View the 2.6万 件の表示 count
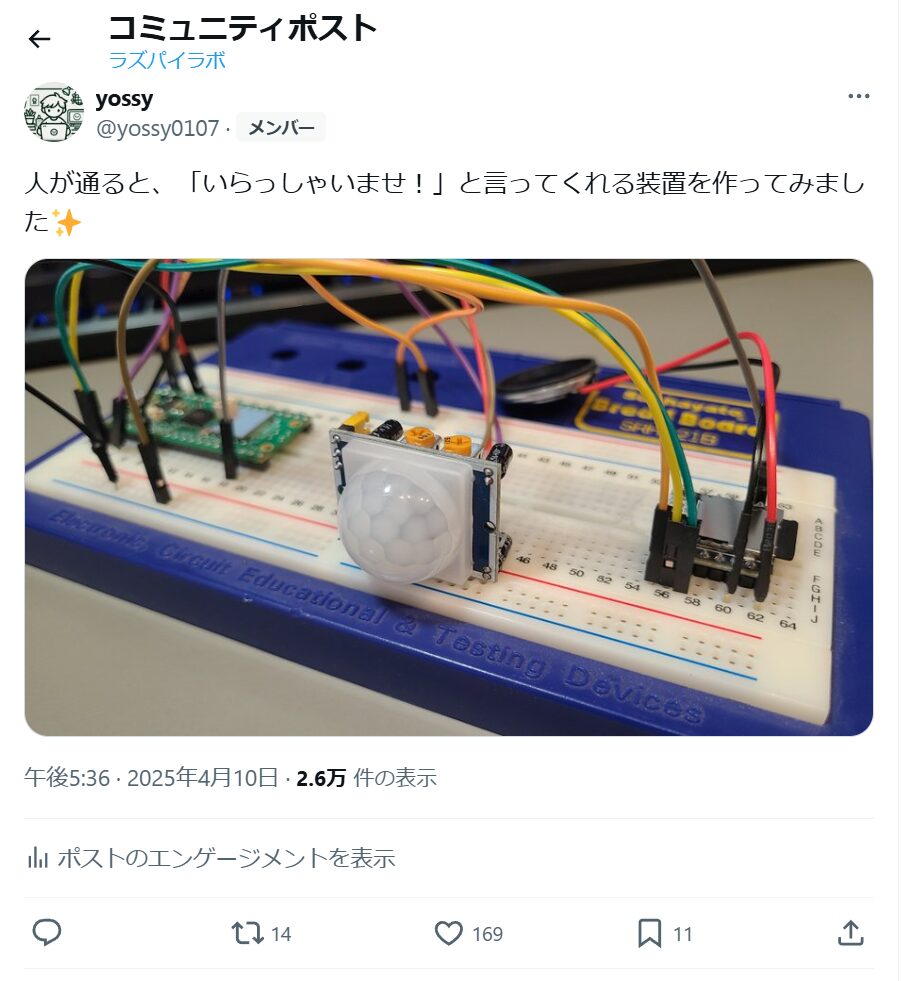The width and height of the screenshot is (904, 981). [x=366, y=778]
